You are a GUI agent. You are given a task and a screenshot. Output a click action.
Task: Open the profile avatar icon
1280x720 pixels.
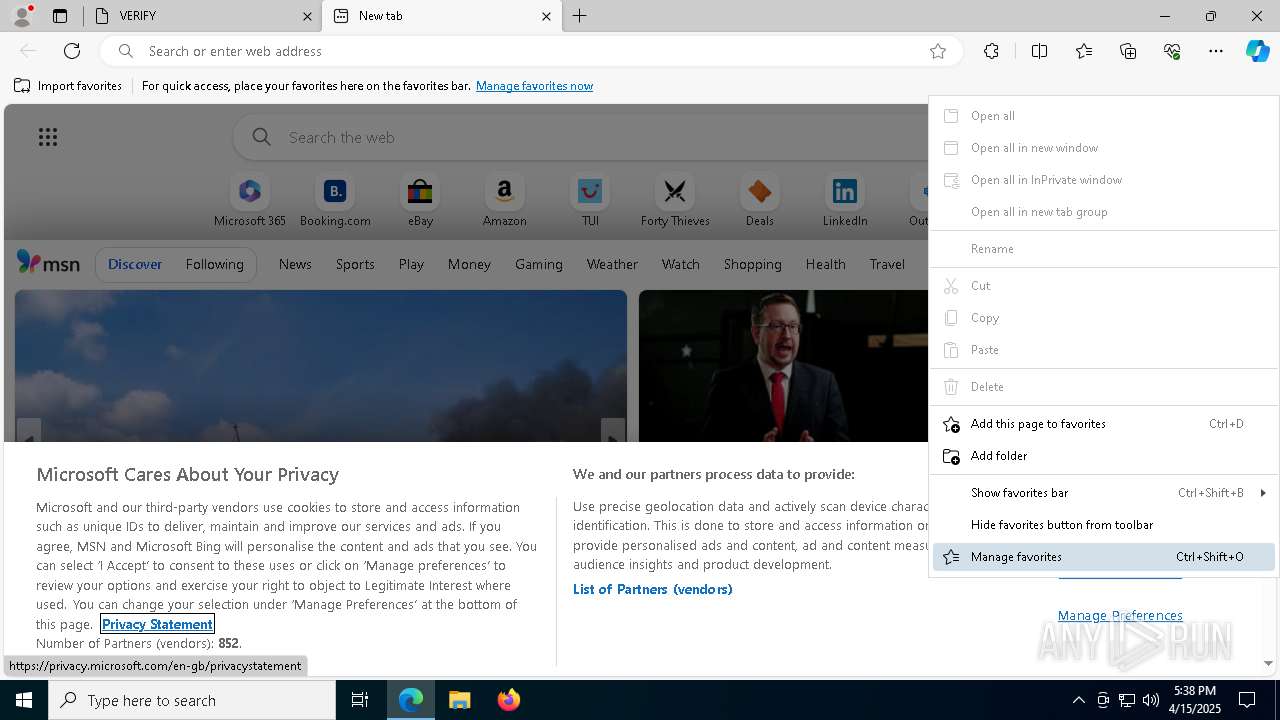coord(21,16)
